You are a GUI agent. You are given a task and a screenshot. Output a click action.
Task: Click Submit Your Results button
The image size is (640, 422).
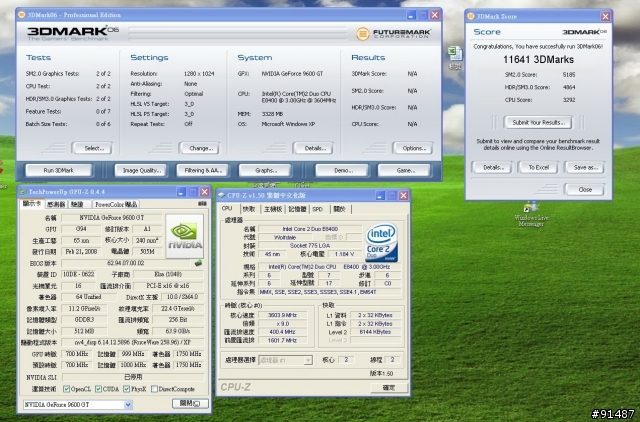click(538, 122)
